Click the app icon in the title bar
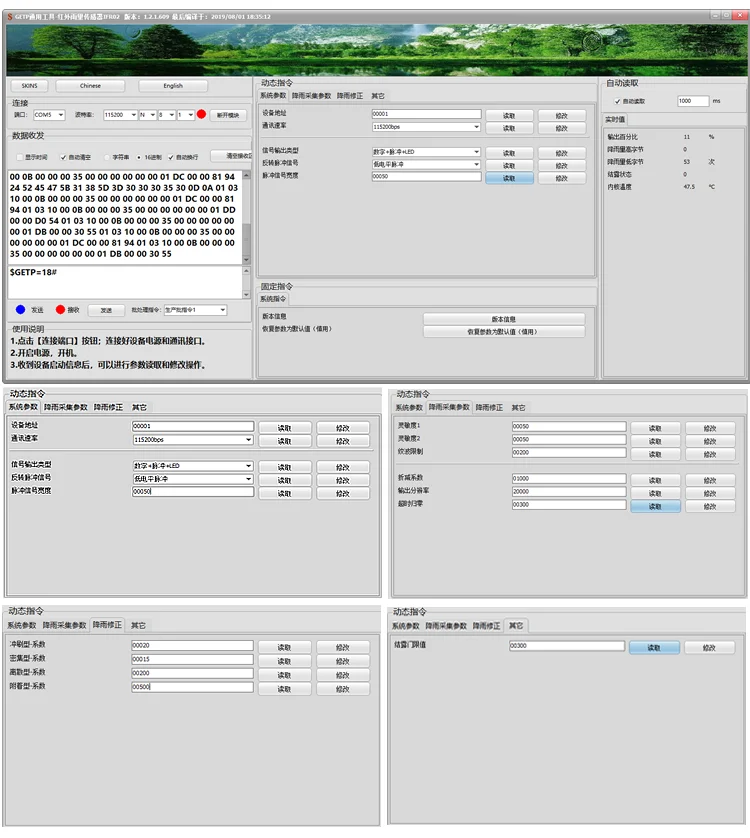This screenshot has width=750, height=838. coord(10,17)
